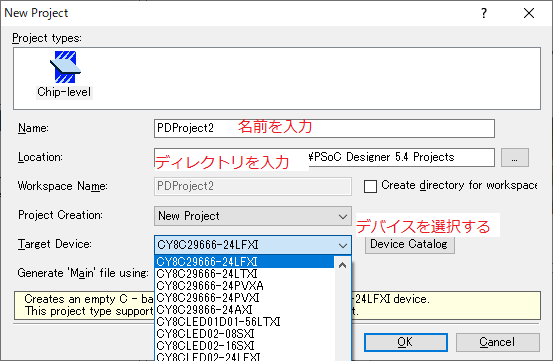Open the Device Catalog
This screenshot has height=361, width=553.
pos(409,244)
